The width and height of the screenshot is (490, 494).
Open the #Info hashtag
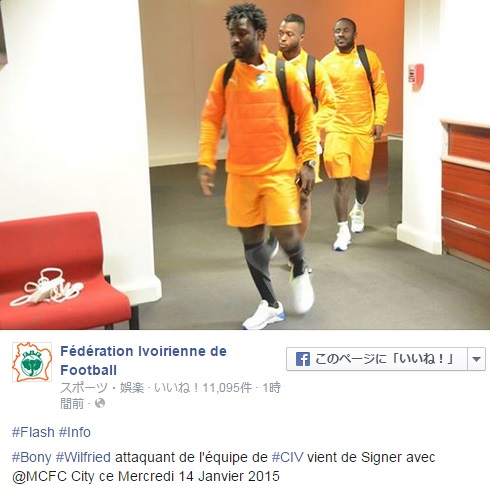click(x=75, y=432)
